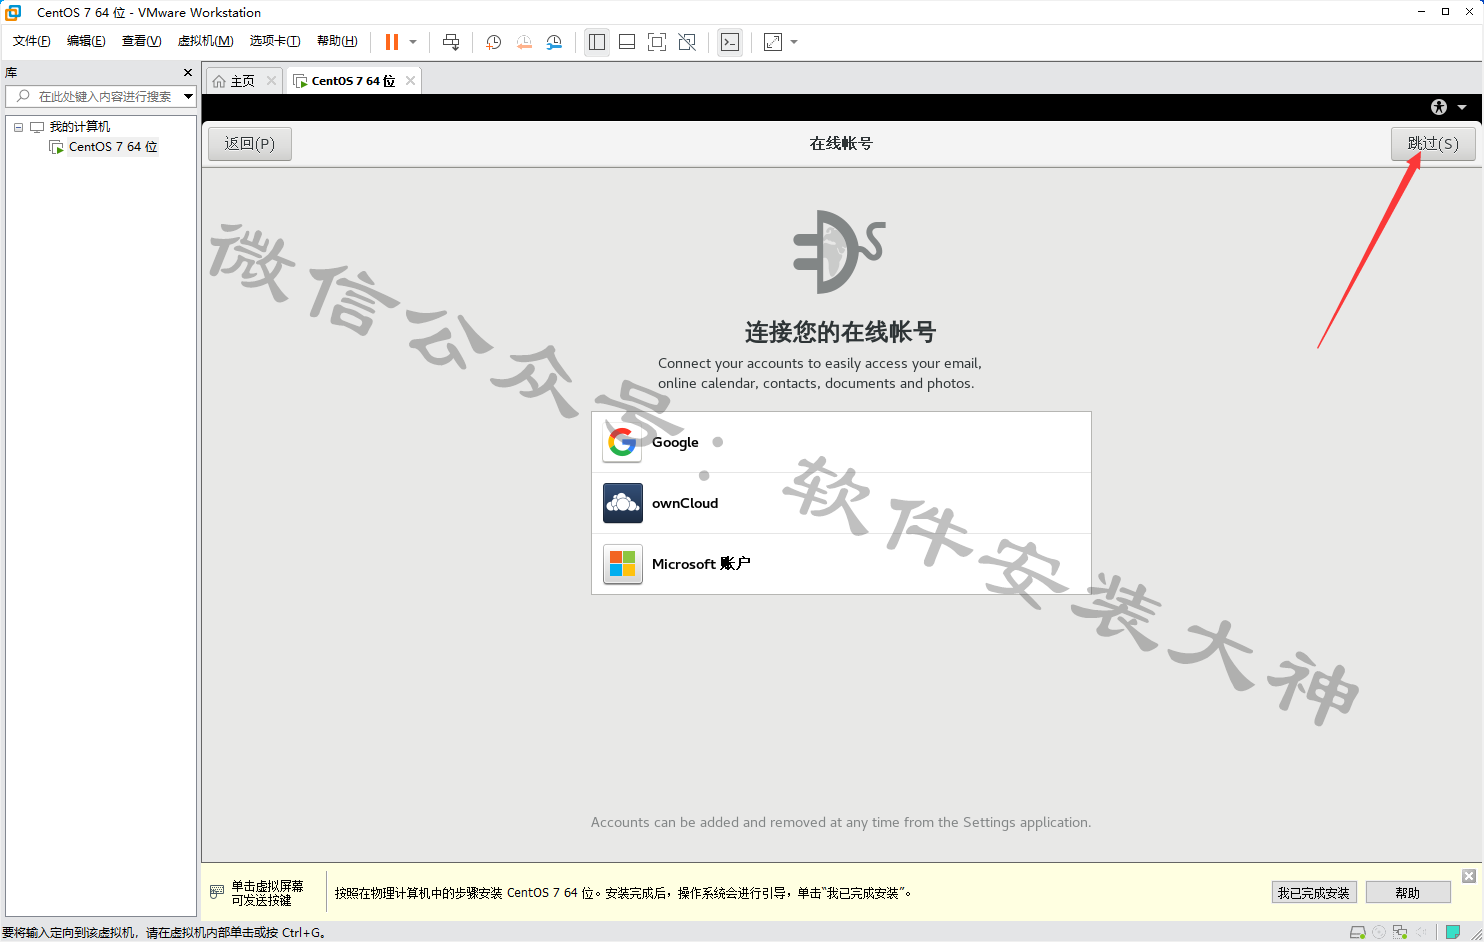Open the 查看(V) menu
1484x942 pixels.
pyautogui.click(x=141, y=41)
